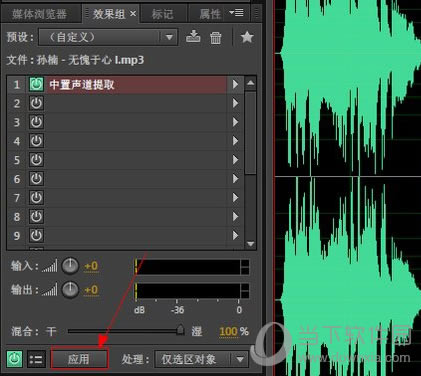421x376 pixels.
Task: Toggle main rack power button at bottom
Action: coord(14,359)
